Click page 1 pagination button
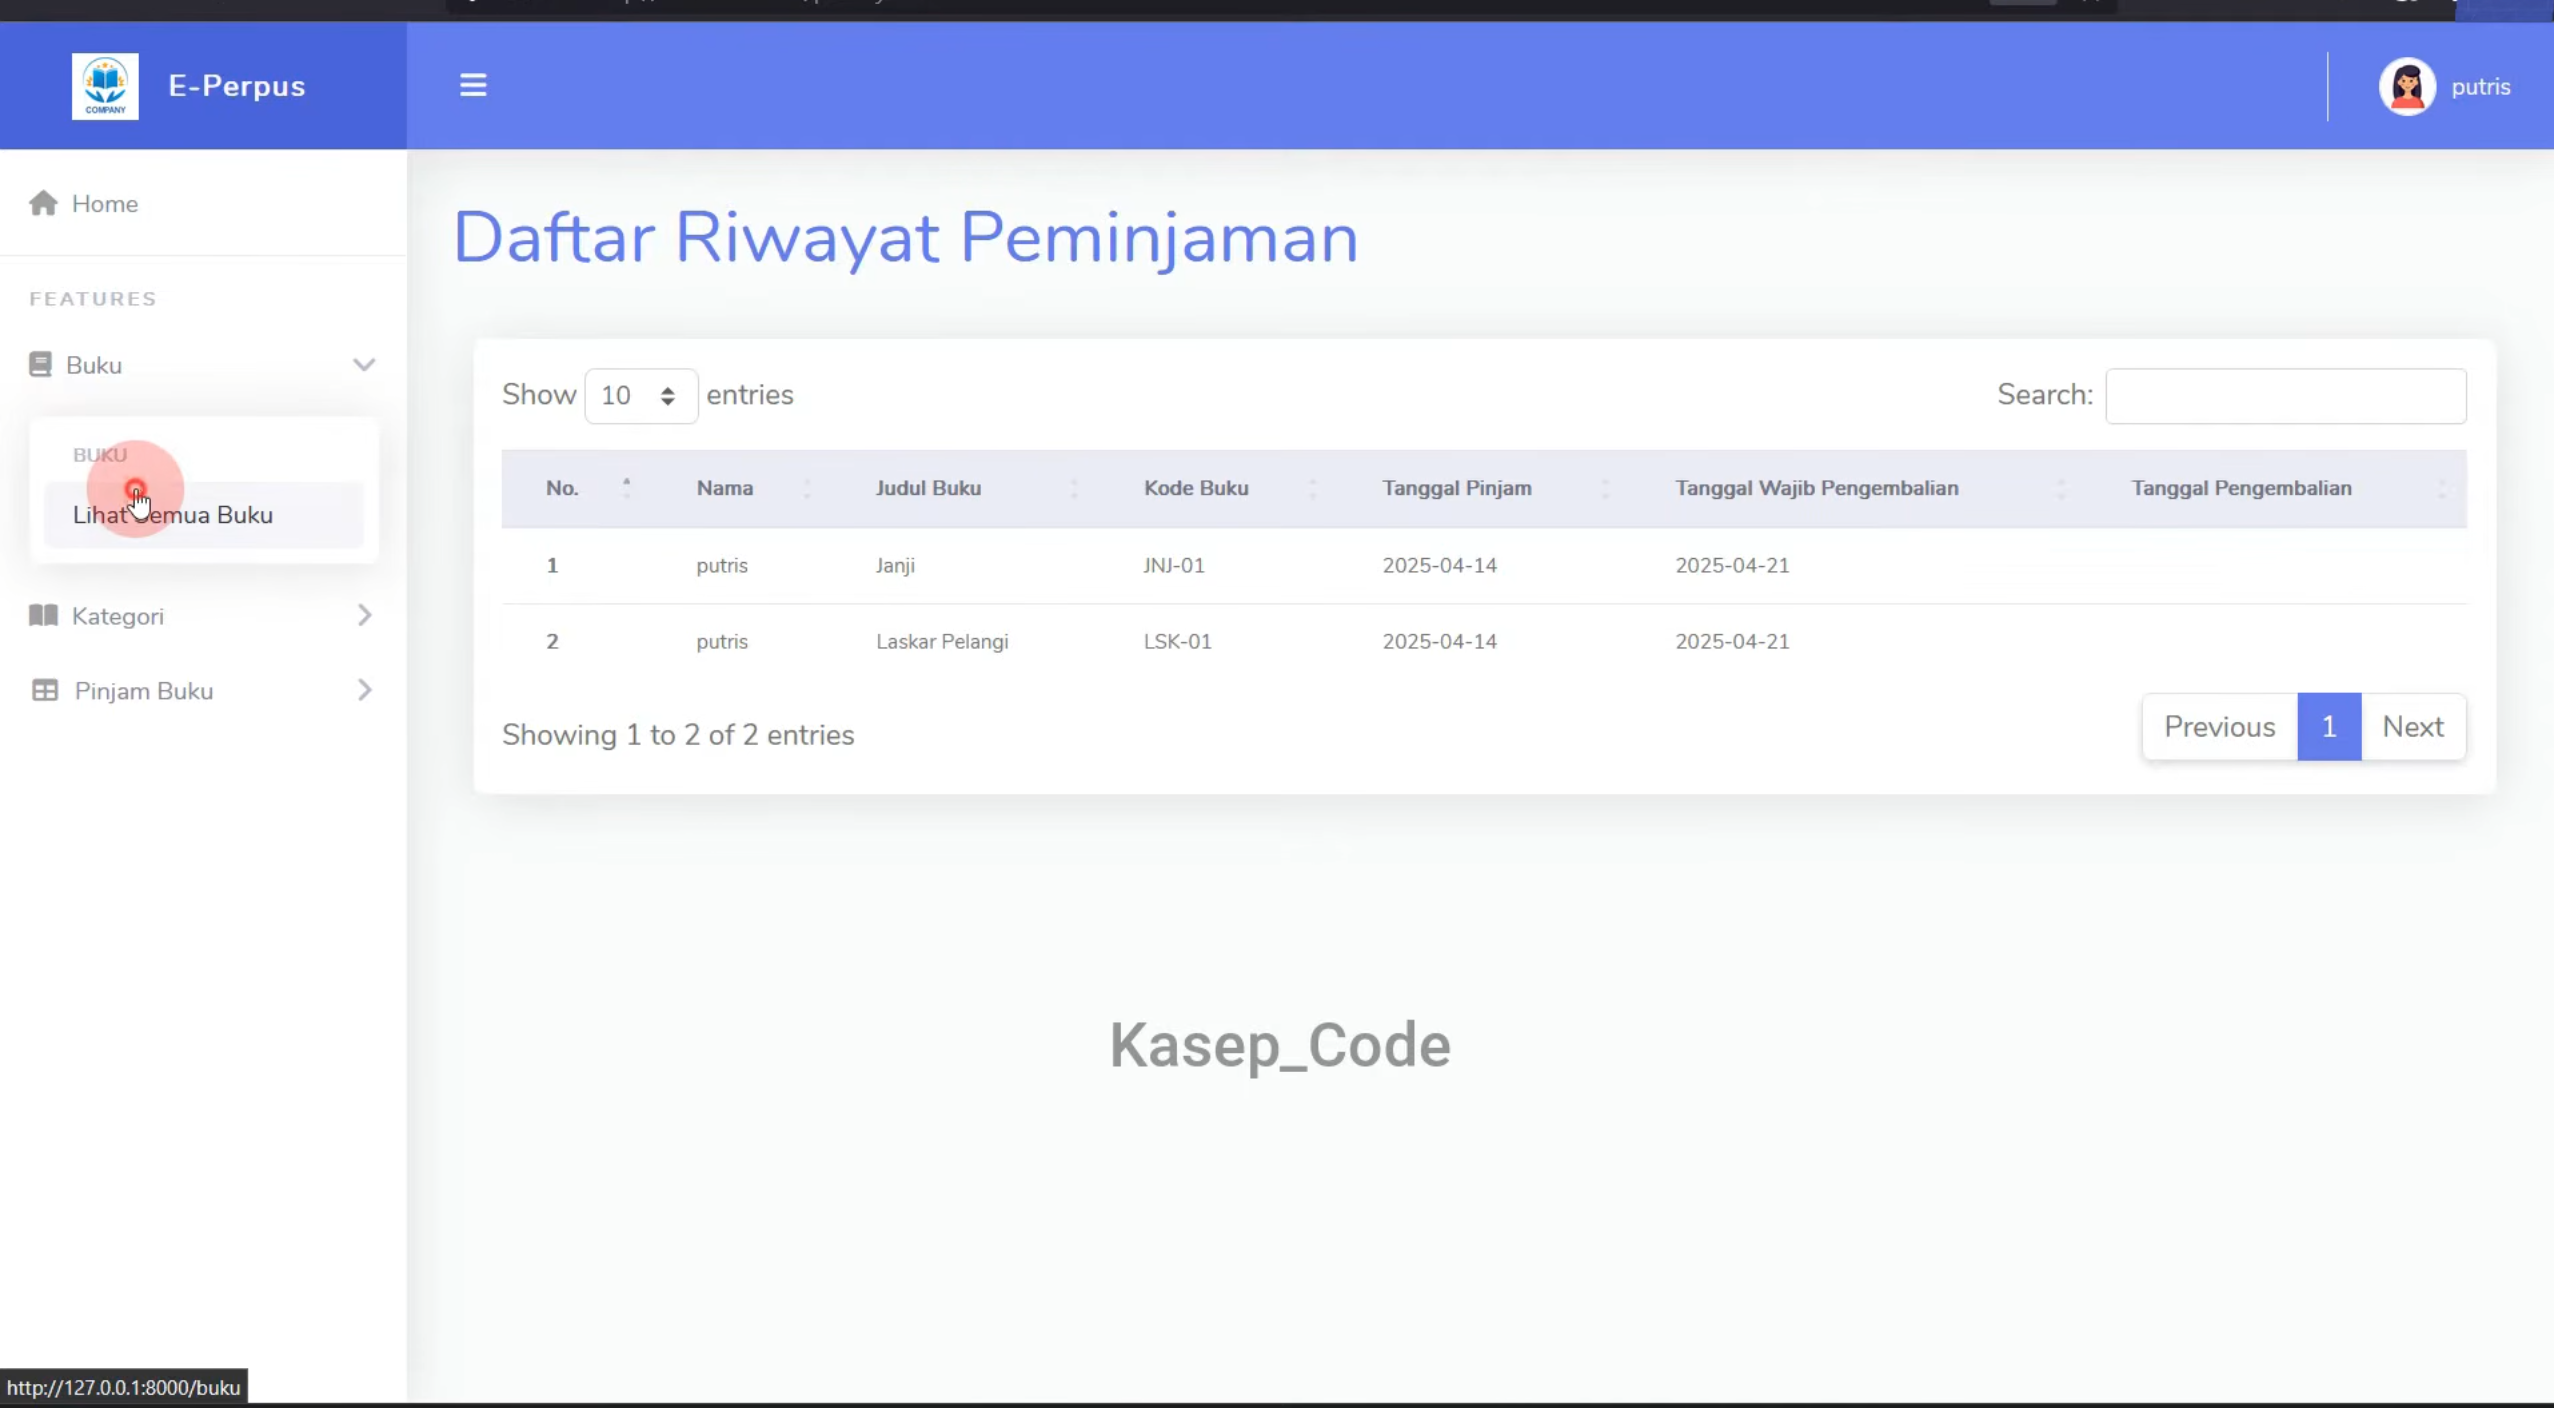Screen dimensions: 2554x1408 point(2329,727)
